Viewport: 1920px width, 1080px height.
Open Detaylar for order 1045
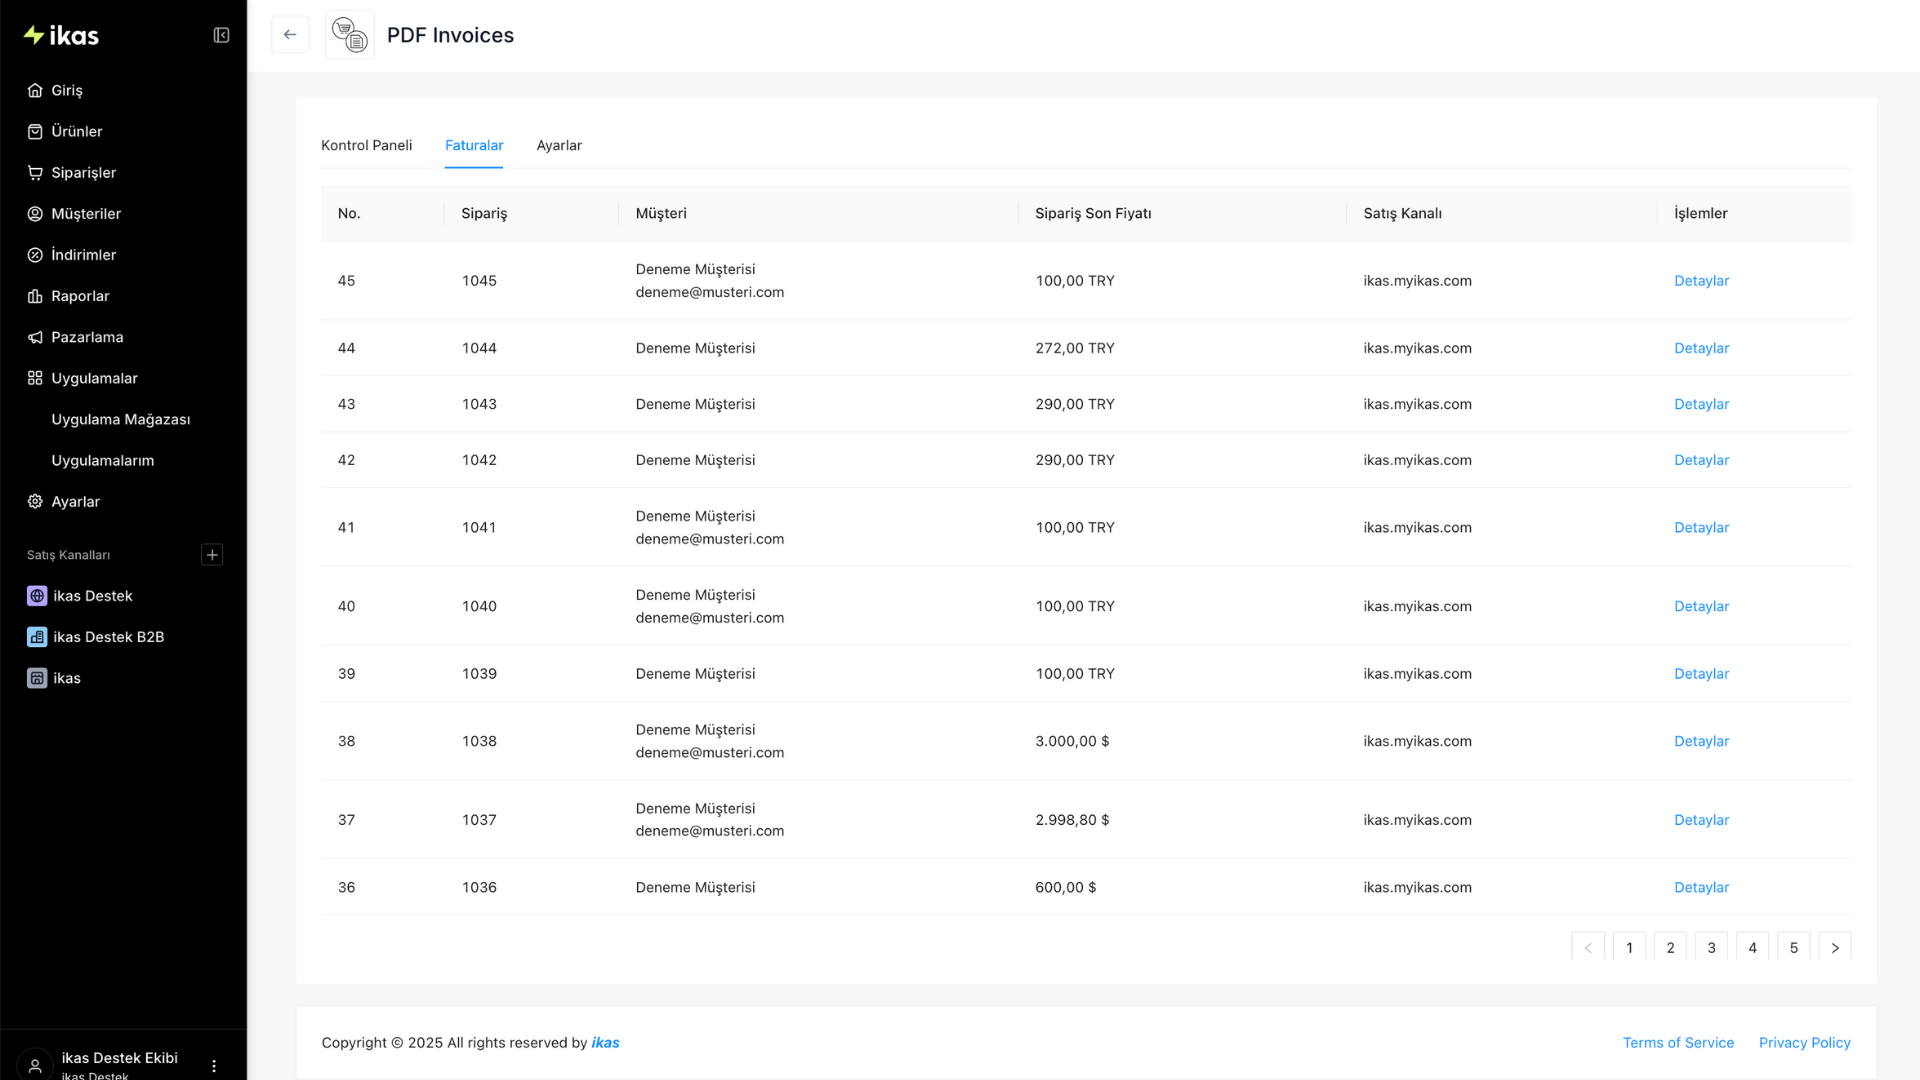[1701, 281]
